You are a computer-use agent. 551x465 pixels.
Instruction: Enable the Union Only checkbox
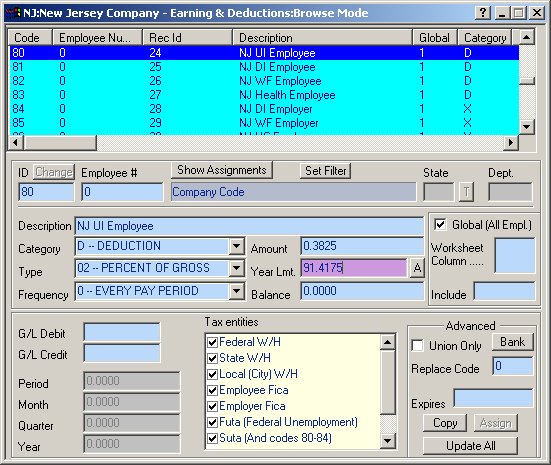click(417, 345)
